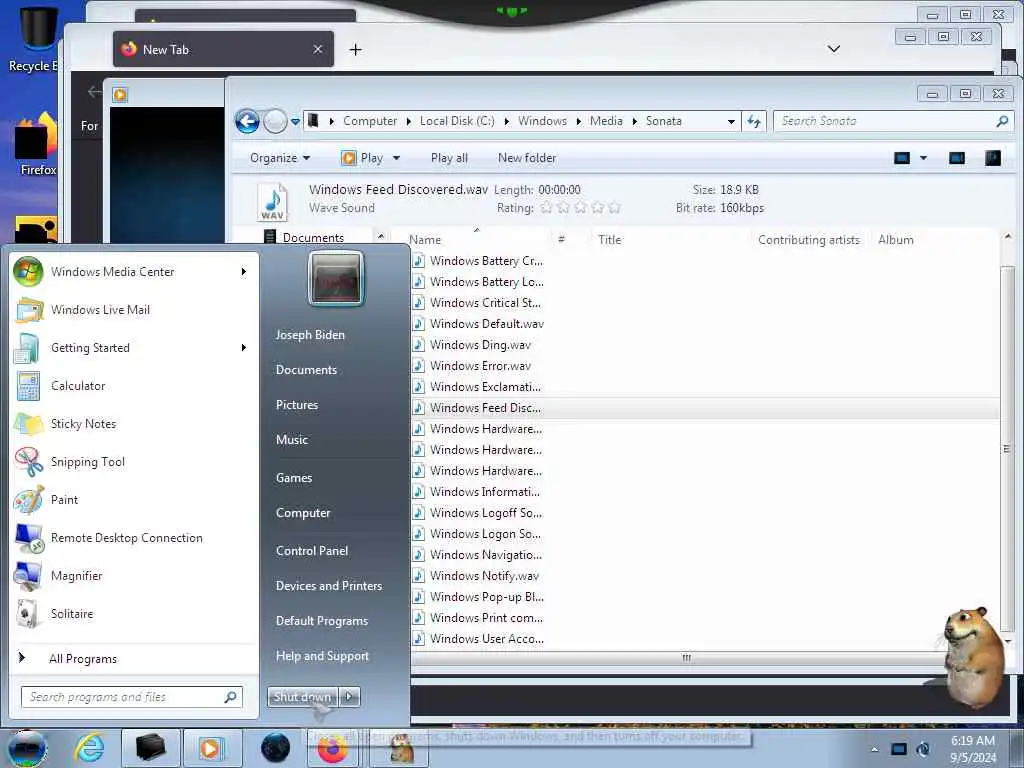Click Windows in the address breadcrumb
1024x768 pixels.
click(542, 121)
